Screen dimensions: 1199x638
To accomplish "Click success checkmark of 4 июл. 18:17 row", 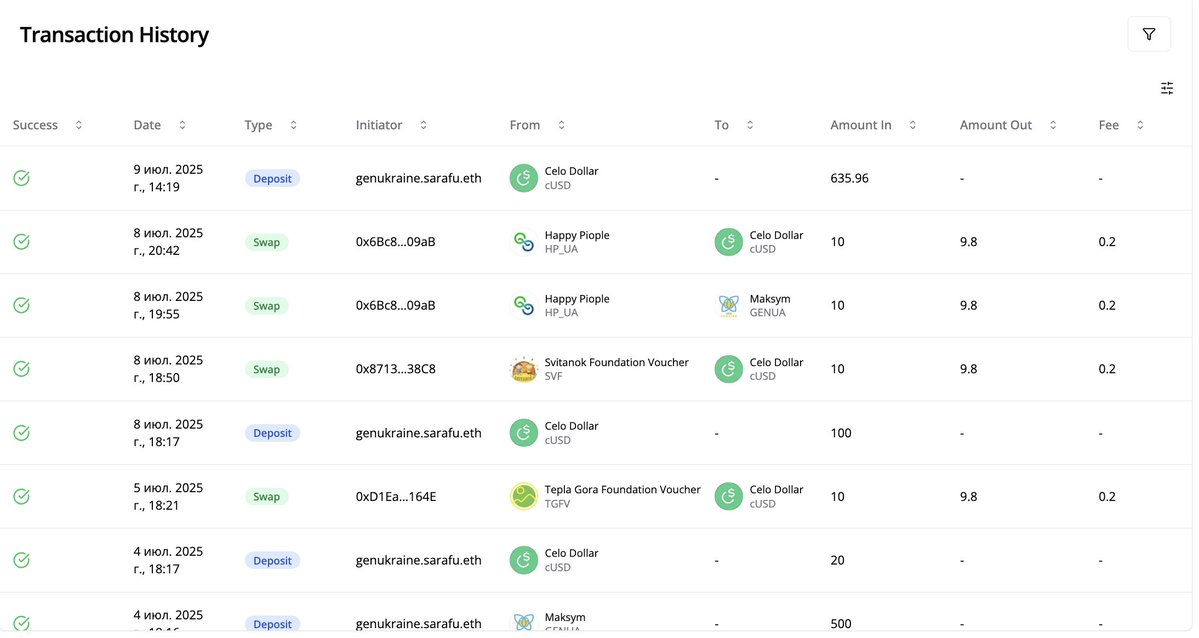I will coord(21,560).
